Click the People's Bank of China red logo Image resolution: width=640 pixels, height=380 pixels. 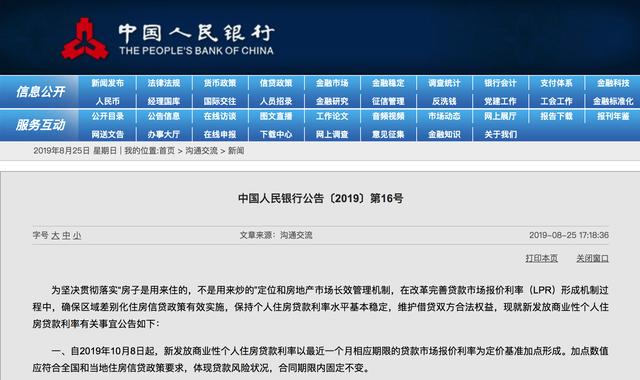(85, 39)
